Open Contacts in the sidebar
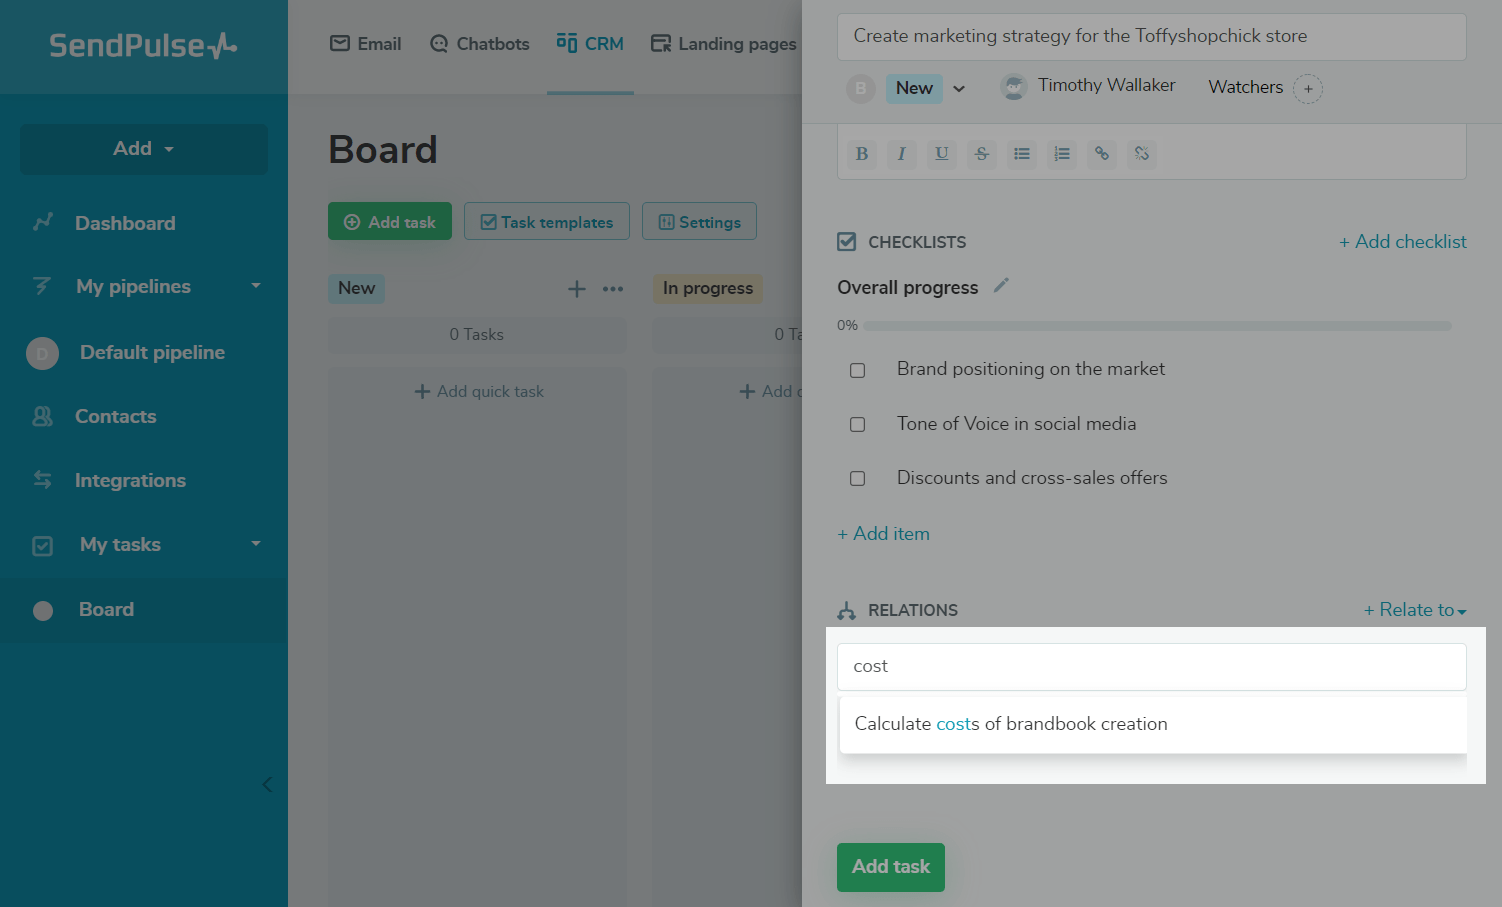This screenshot has width=1502, height=907. click(115, 416)
